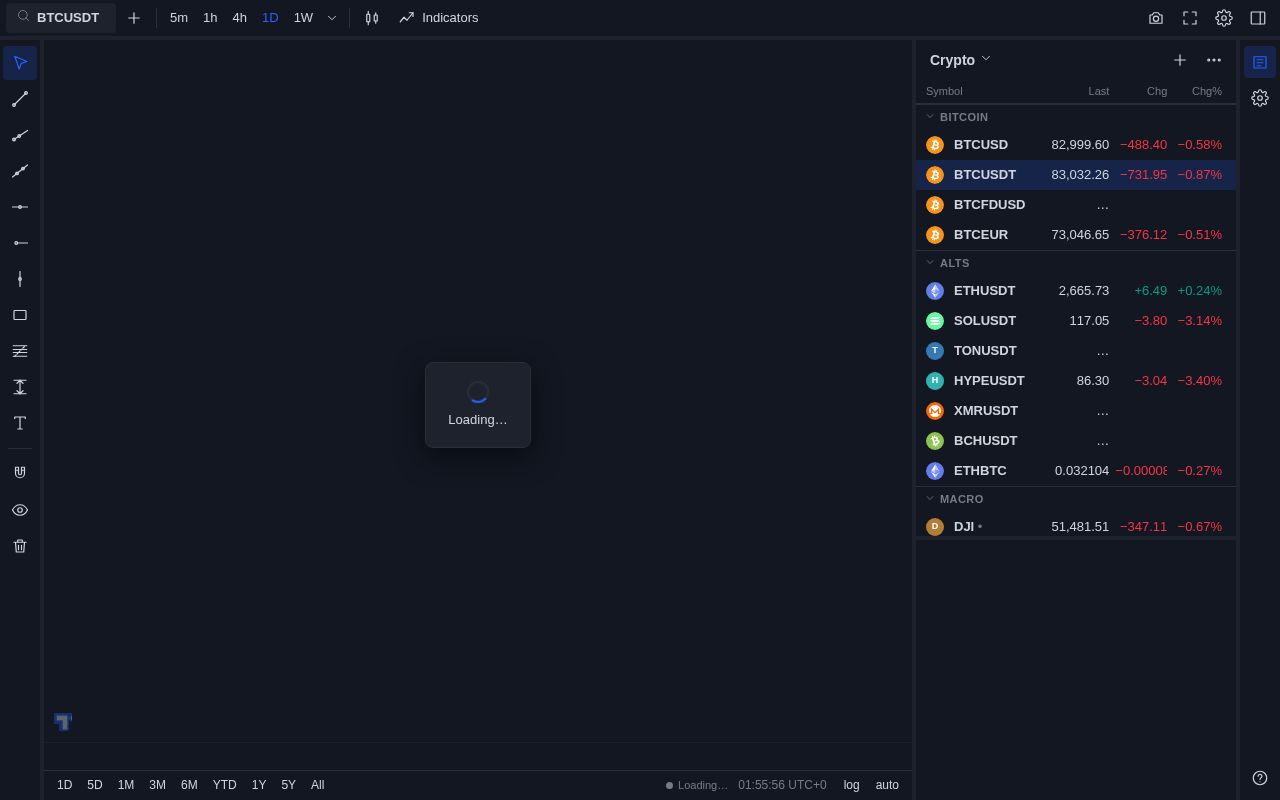Pick the horizontal line drawing tool
The image size is (1280, 800).
point(20,207)
